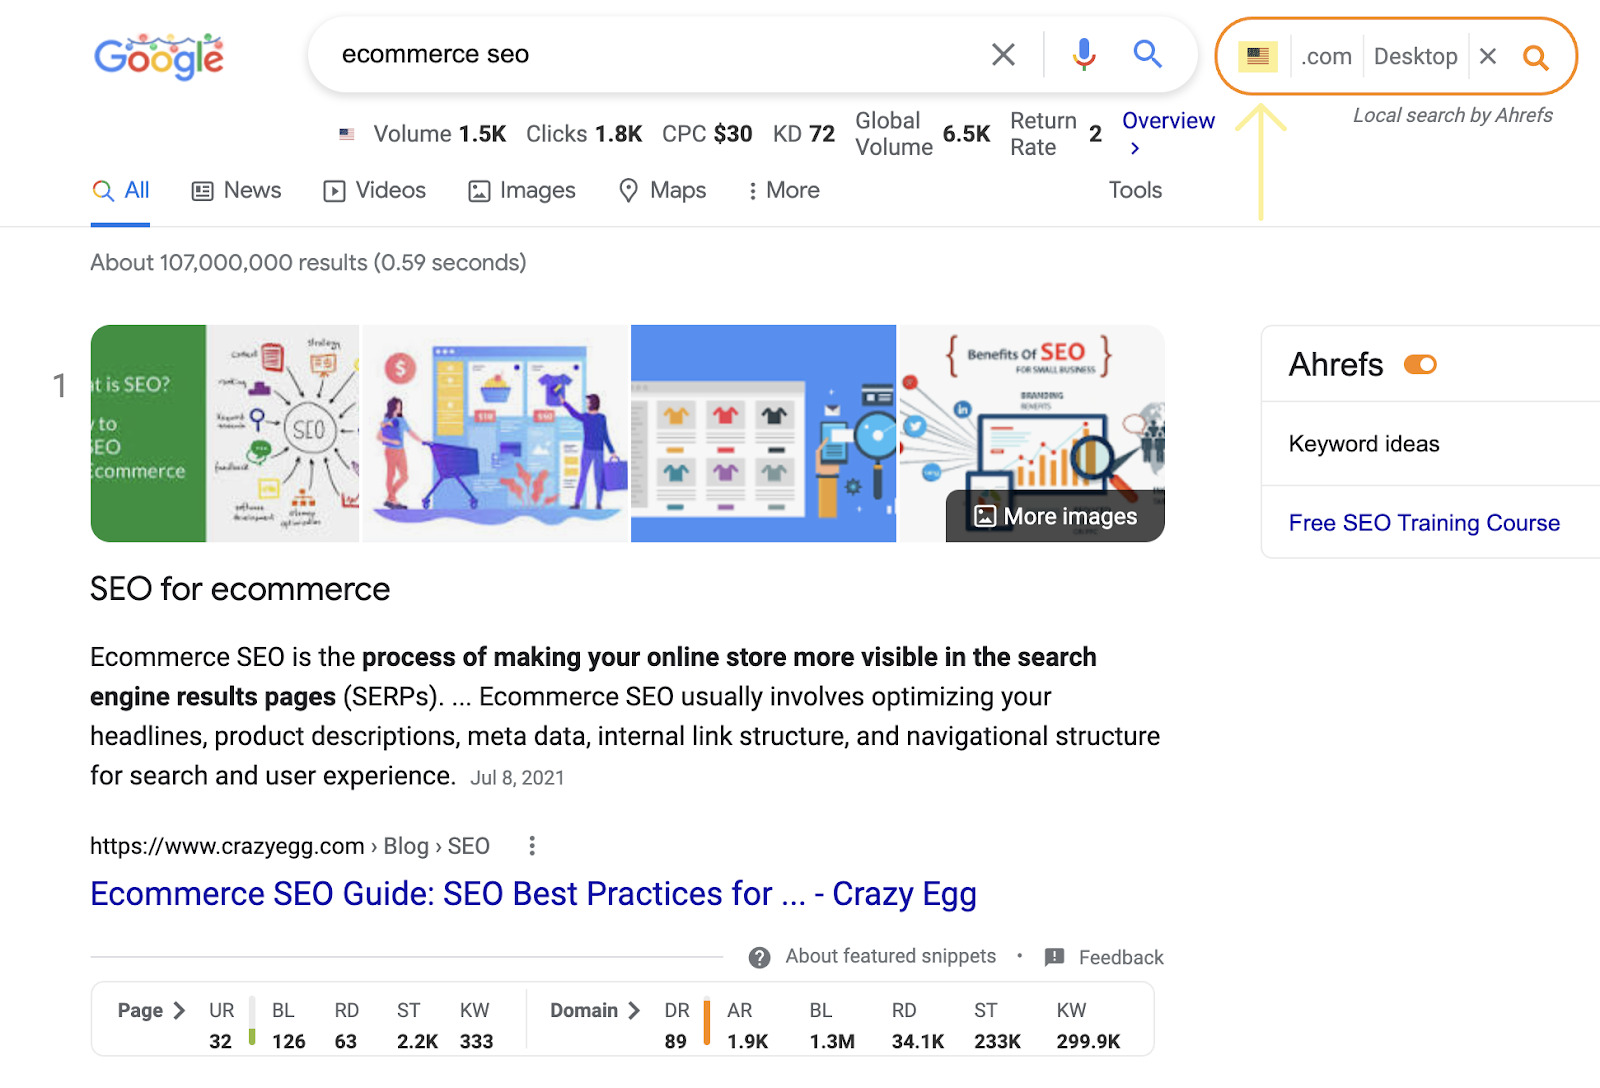Screen dimensions: 1600x1088
Task: Click the About featured snippets help icon
Action: 760,957
